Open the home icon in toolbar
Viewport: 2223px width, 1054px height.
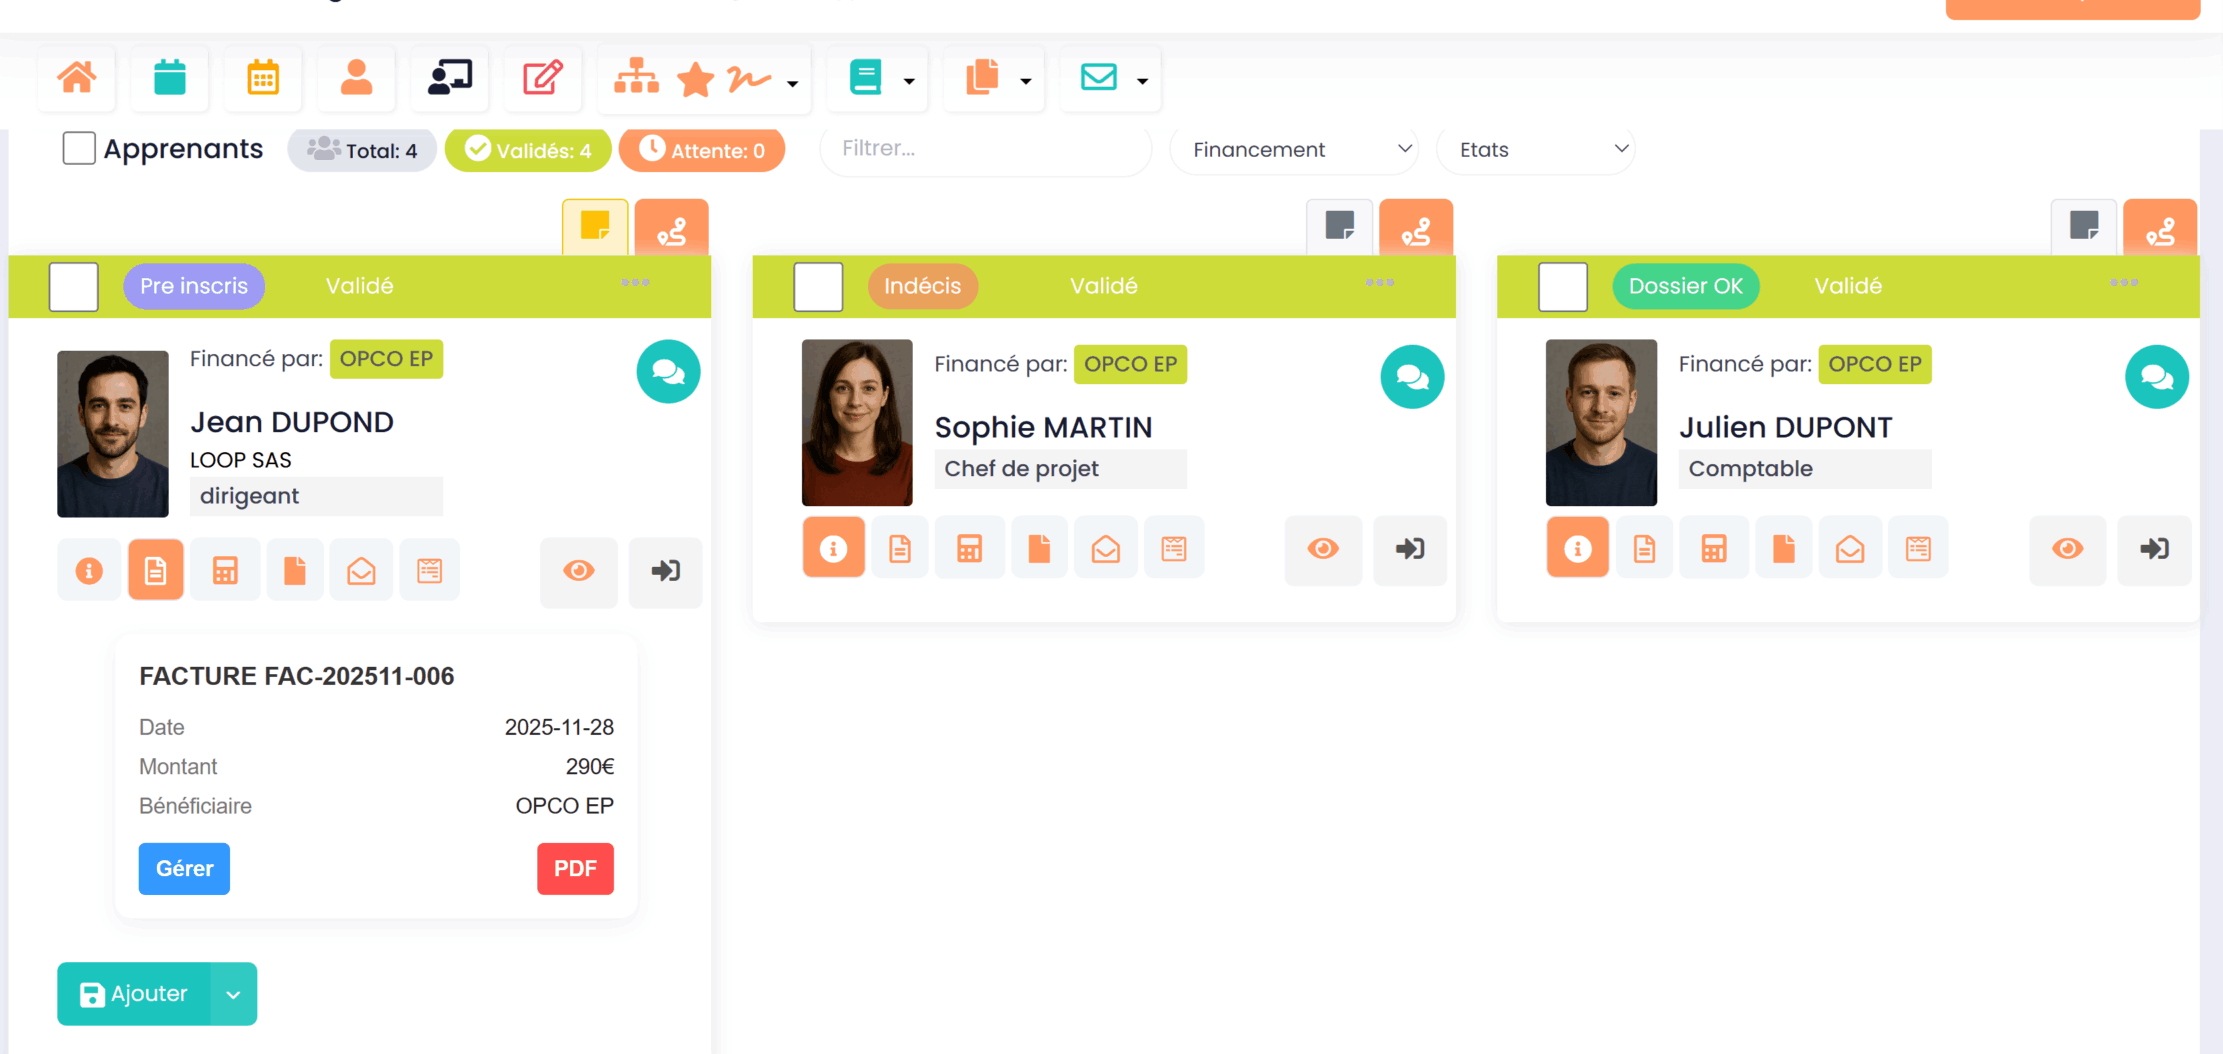pos(77,78)
